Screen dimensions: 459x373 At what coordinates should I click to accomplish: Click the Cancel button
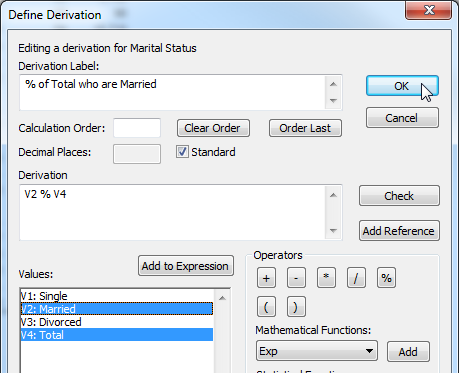coord(402,118)
